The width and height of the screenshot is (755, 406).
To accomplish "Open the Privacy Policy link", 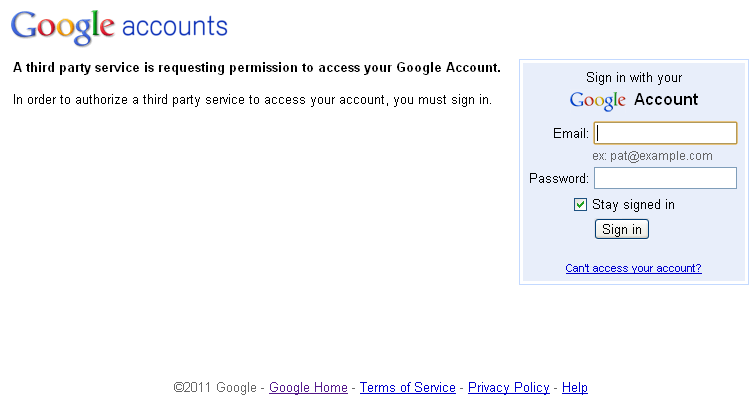I will point(508,387).
